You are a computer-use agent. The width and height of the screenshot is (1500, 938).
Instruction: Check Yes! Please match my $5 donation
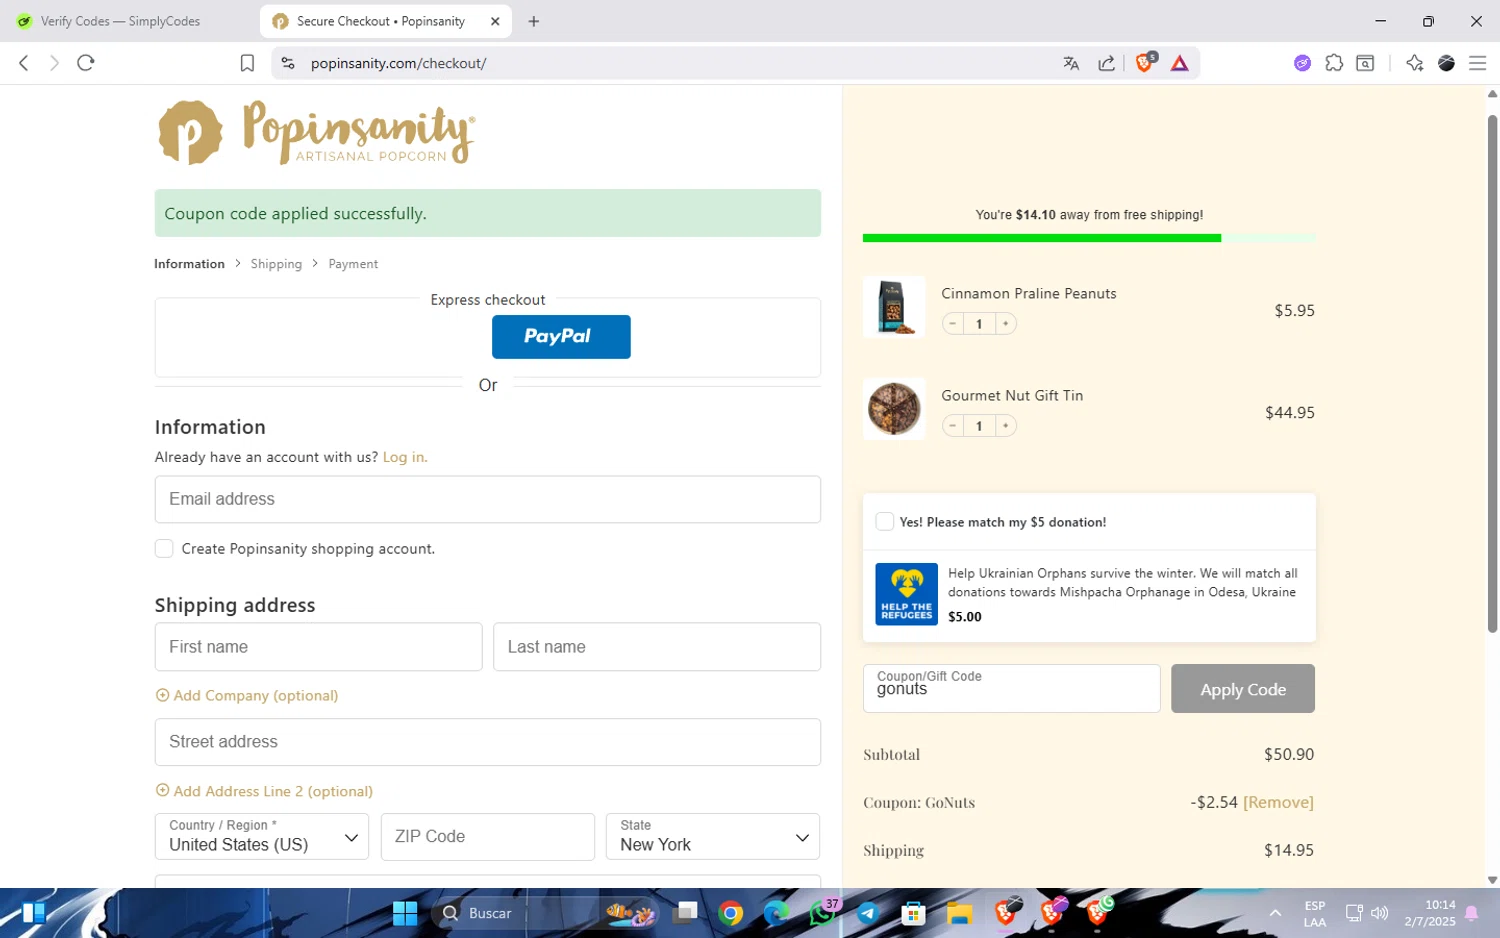click(885, 522)
